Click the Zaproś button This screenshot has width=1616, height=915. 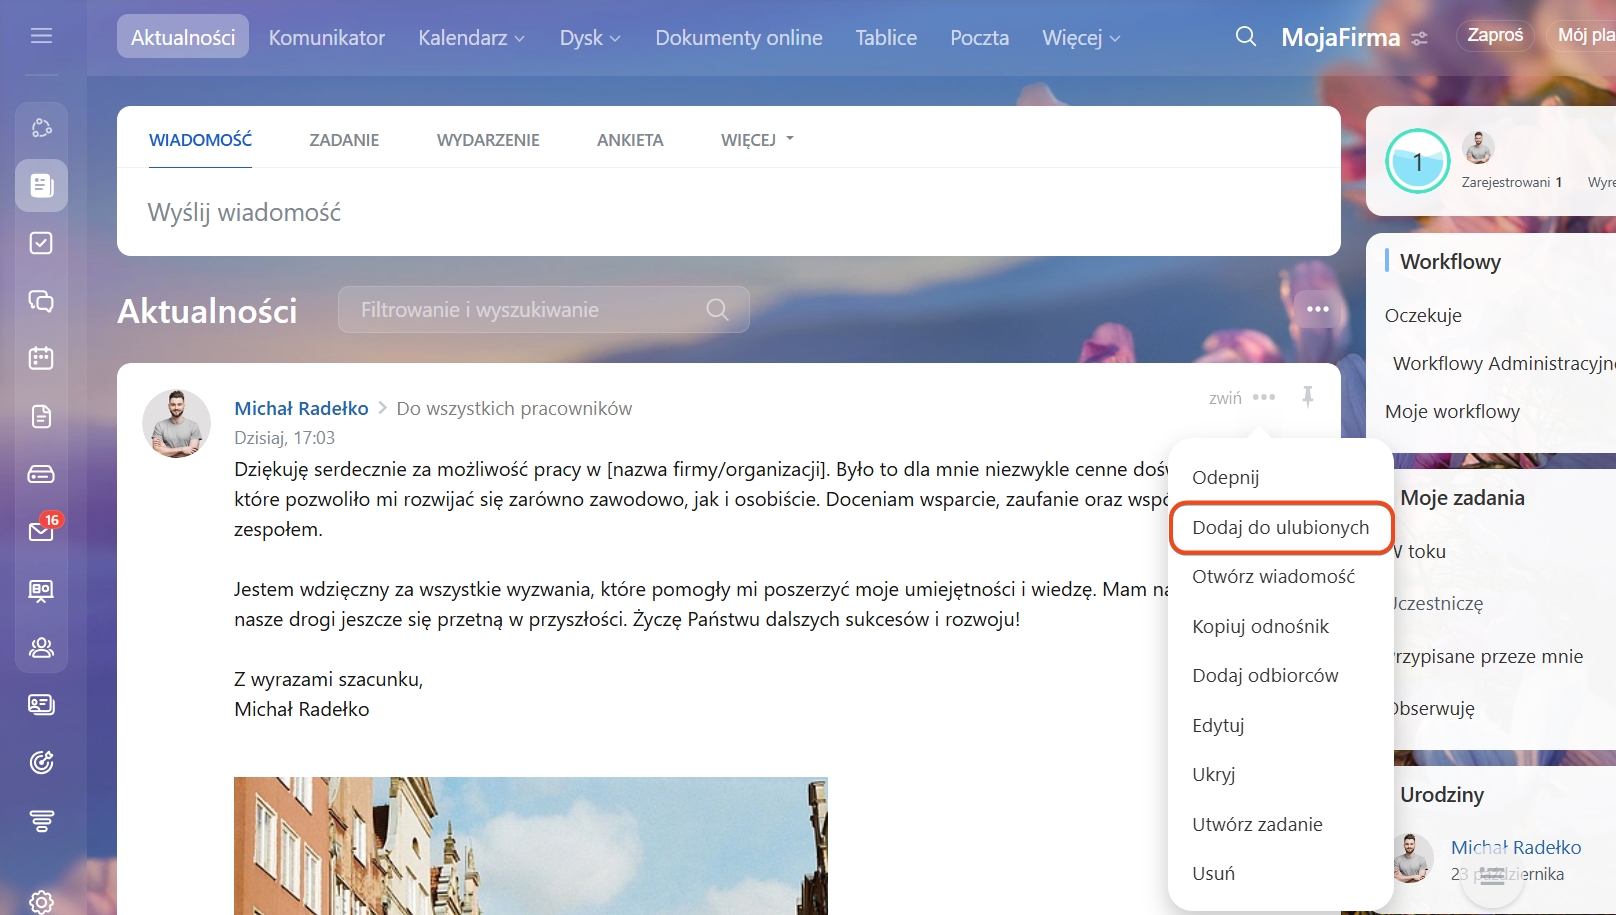pyautogui.click(x=1494, y=35)
